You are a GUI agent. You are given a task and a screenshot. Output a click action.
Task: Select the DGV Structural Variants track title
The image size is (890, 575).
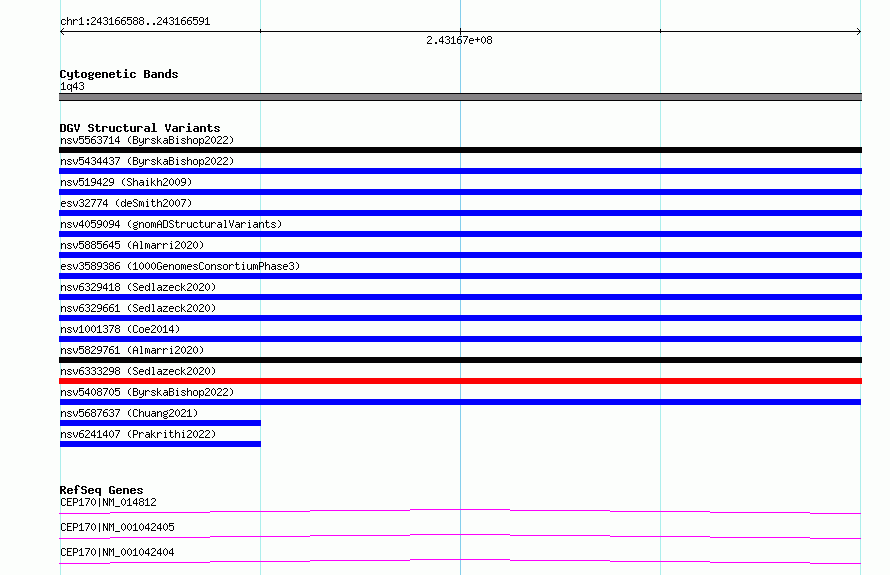[140, 128]
